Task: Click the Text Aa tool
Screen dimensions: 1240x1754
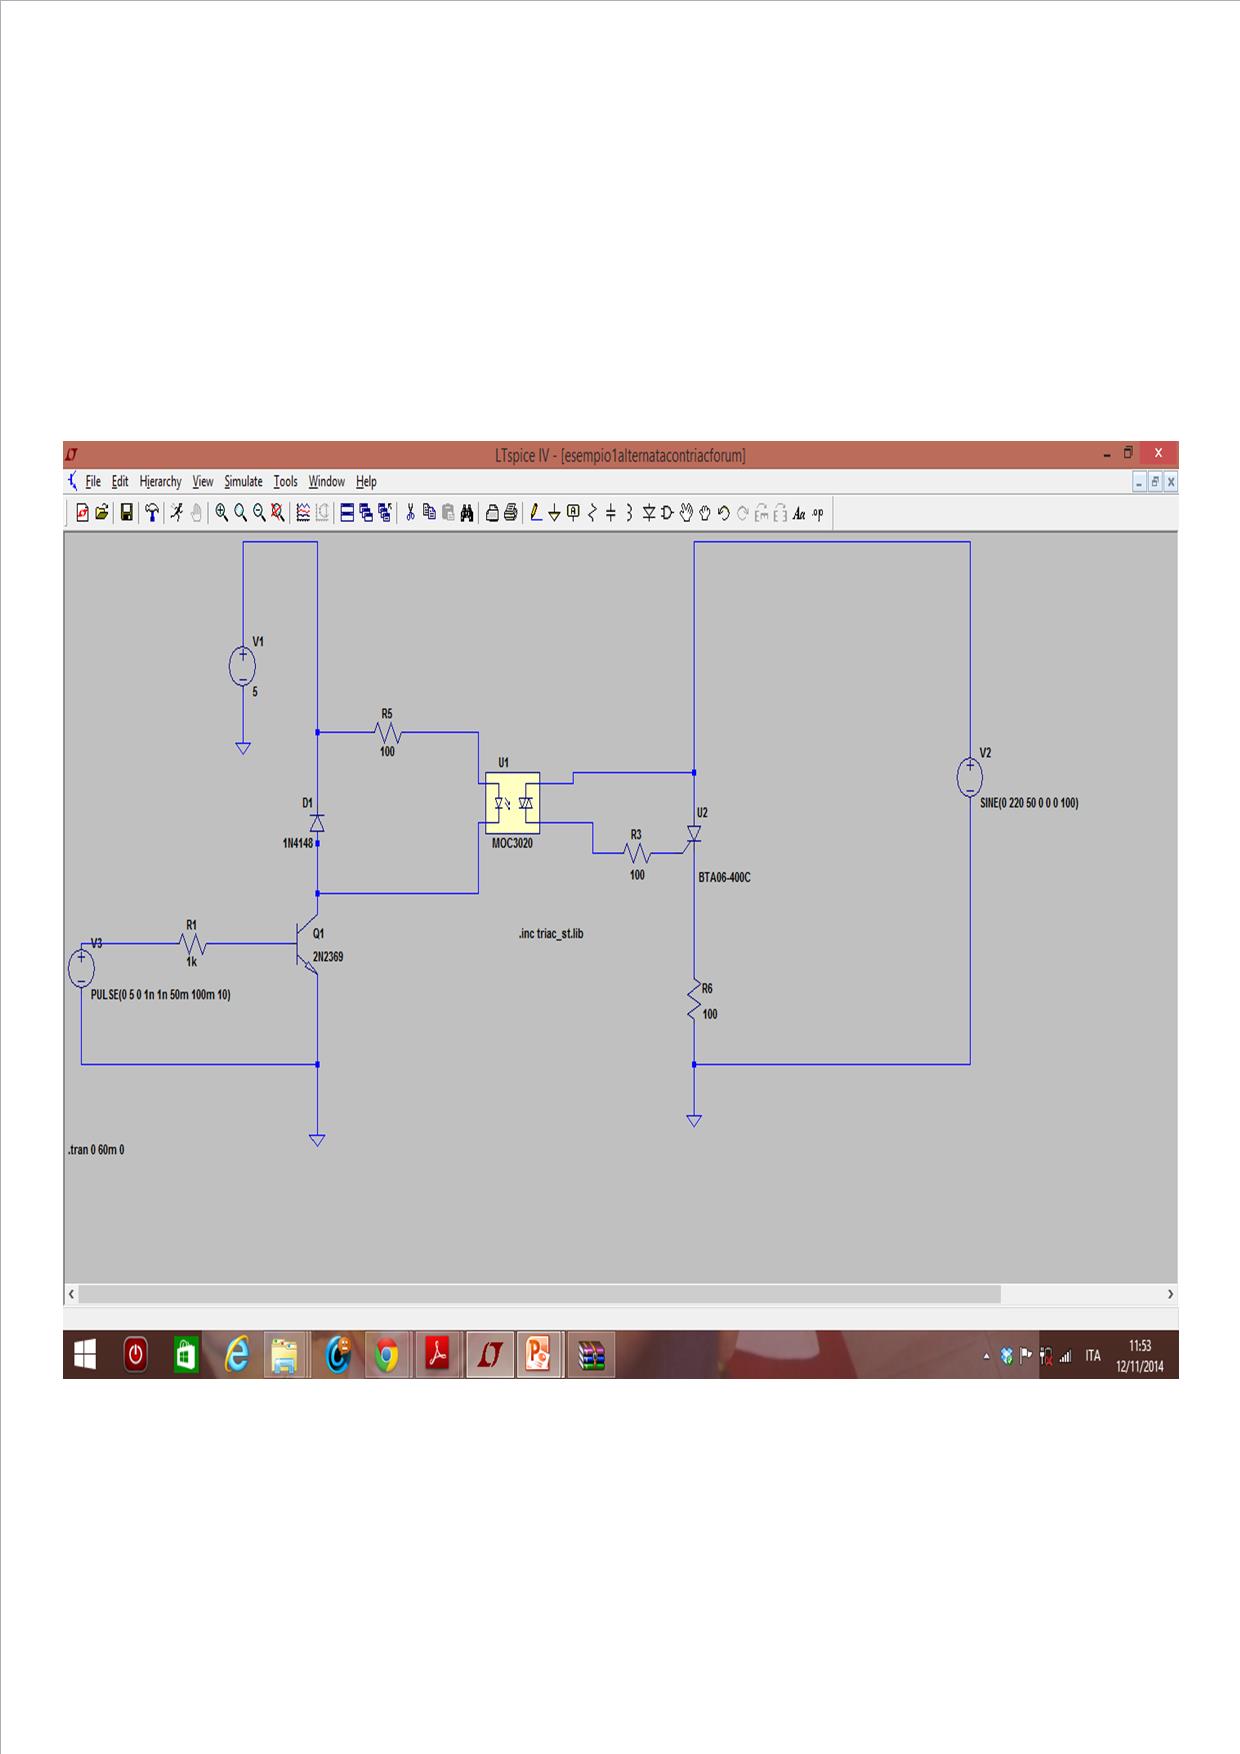Action: 798,513
